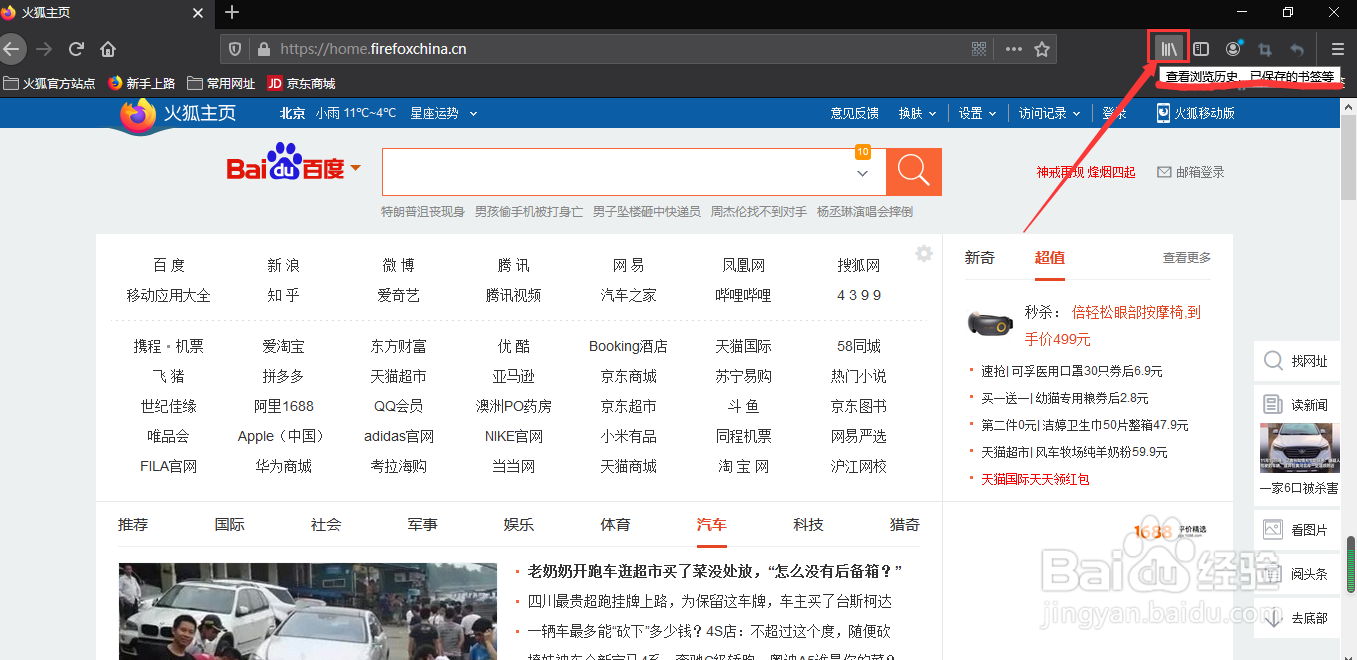Open the Library (history and bookmarks) icon
This screenshot has width=1357, height=660.
(x=1168, y=48)
